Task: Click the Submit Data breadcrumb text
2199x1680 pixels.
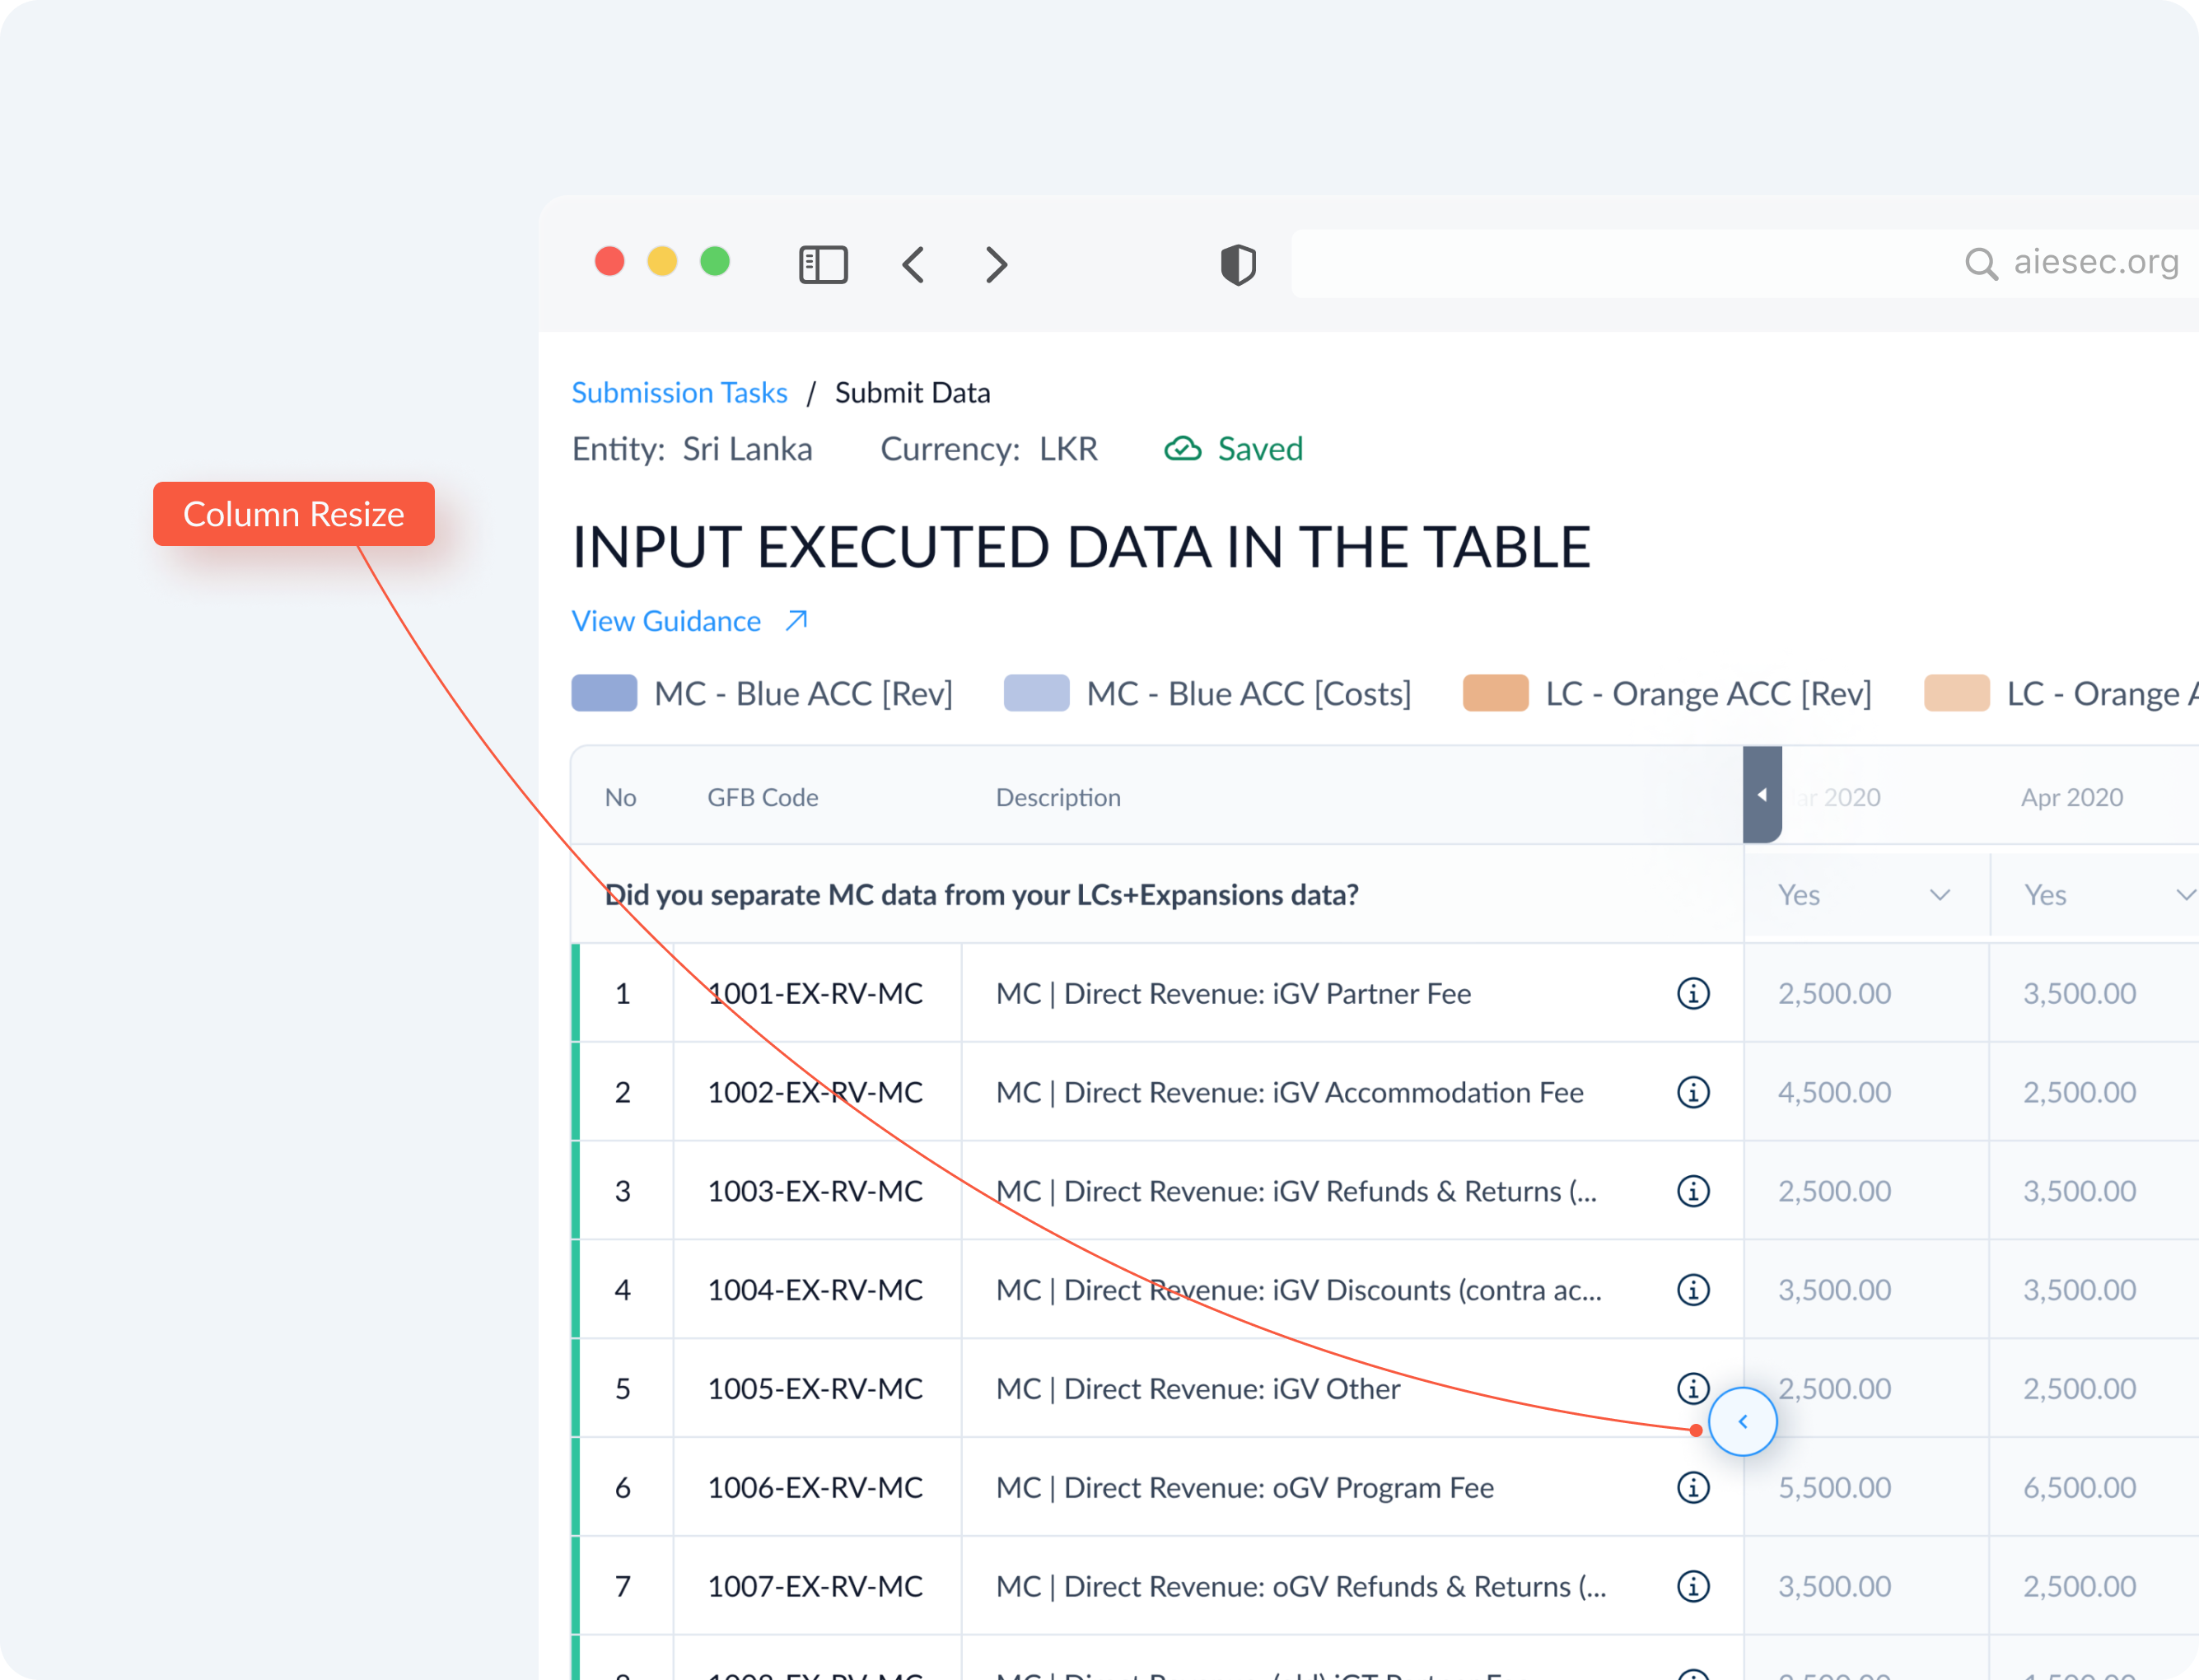Action: click(912, 393)
